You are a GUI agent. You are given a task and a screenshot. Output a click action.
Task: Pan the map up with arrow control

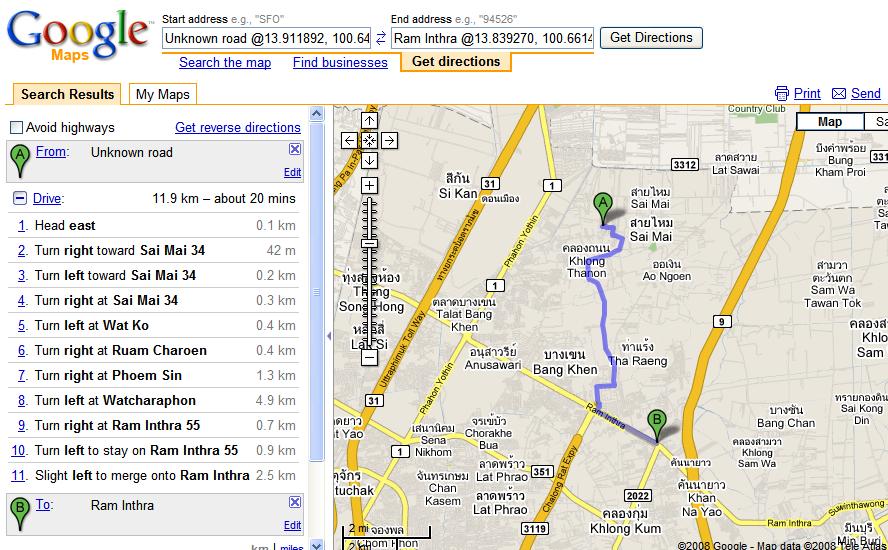(369, 120)
